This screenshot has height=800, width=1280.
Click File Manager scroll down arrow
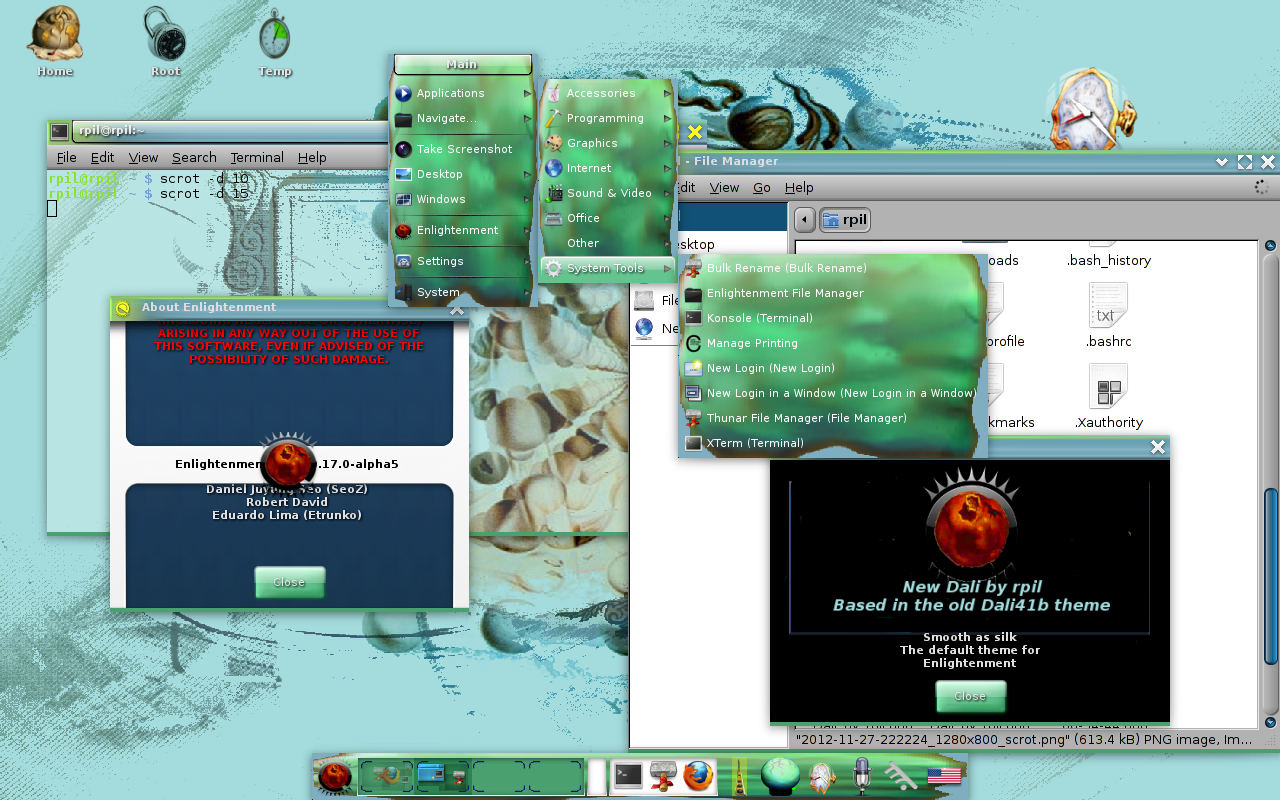[1270, 722]
